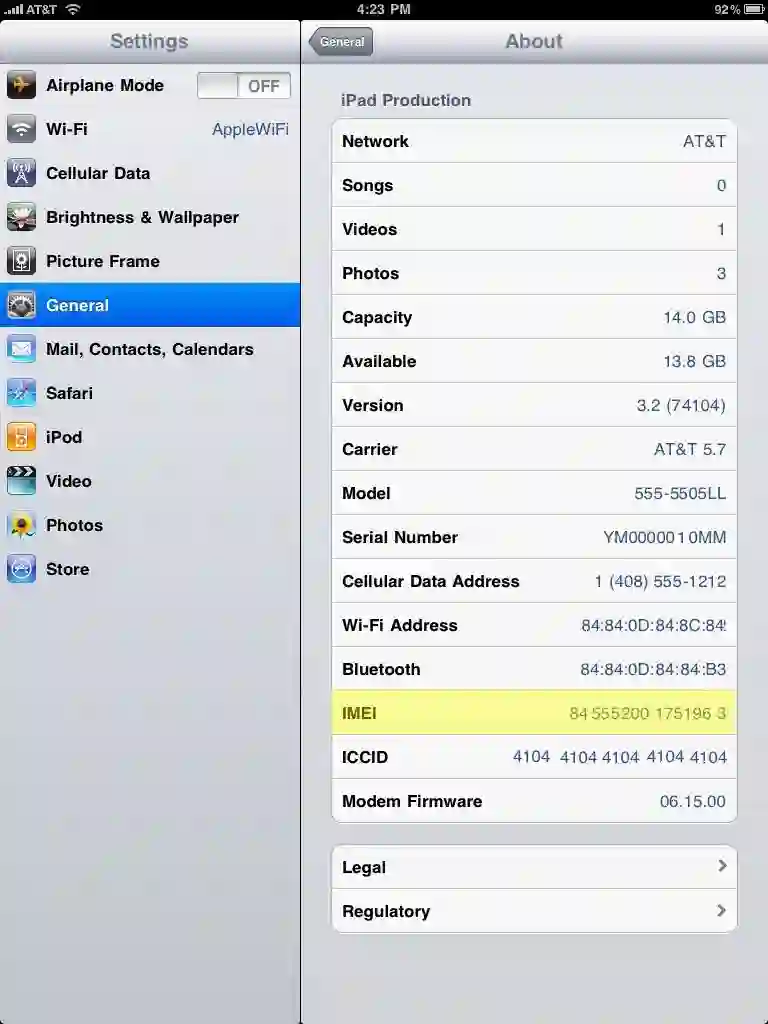Viewport: 768px width, 1024px height.
Task: Tap the 14.0 GB capacity value
Action: pos(694,317)
